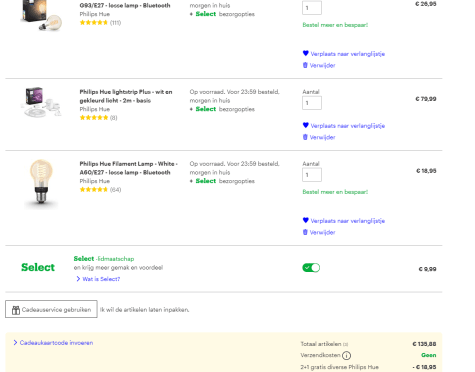Move A60/E27 Filament Lamp to verlanglijstje
Viewport: 475px width, 372px height.
pyautogui.click(x=348, y=221)
